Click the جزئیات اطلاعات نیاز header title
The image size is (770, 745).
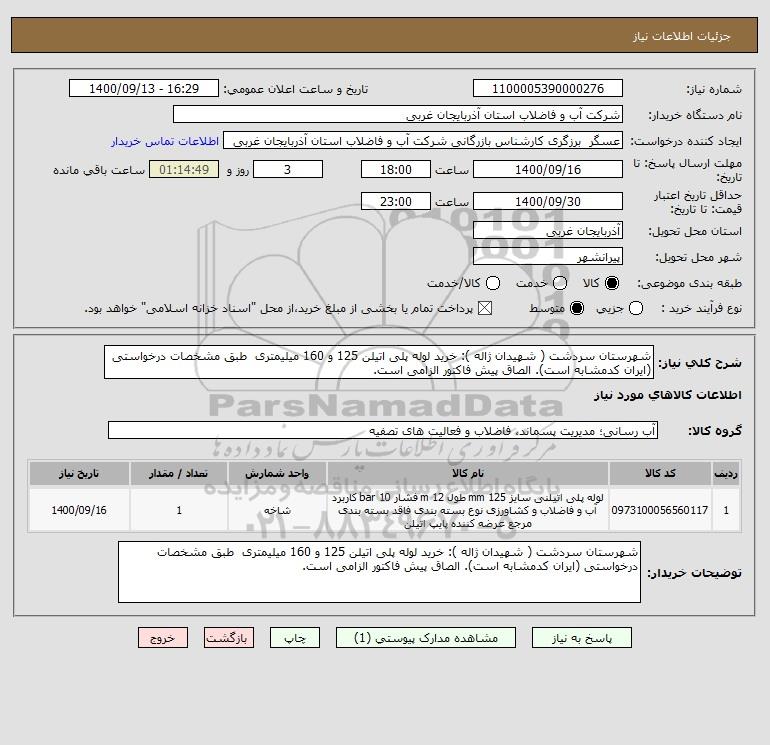pyautogui.click(x=682, y=37)
